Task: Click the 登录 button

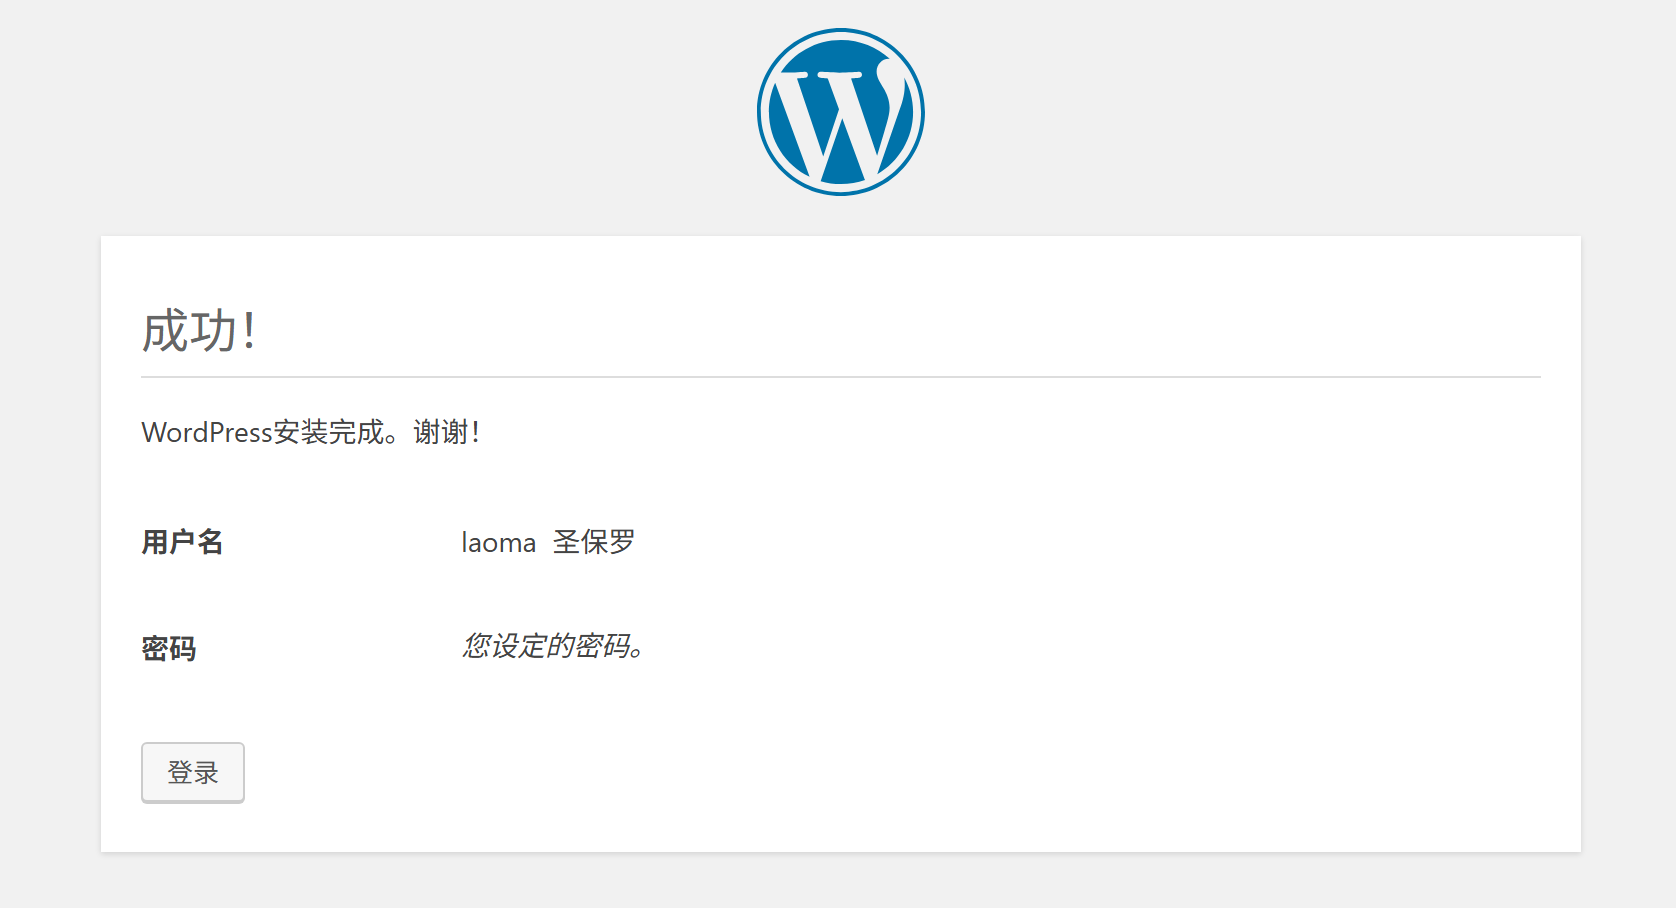Action: coord(193,772)
